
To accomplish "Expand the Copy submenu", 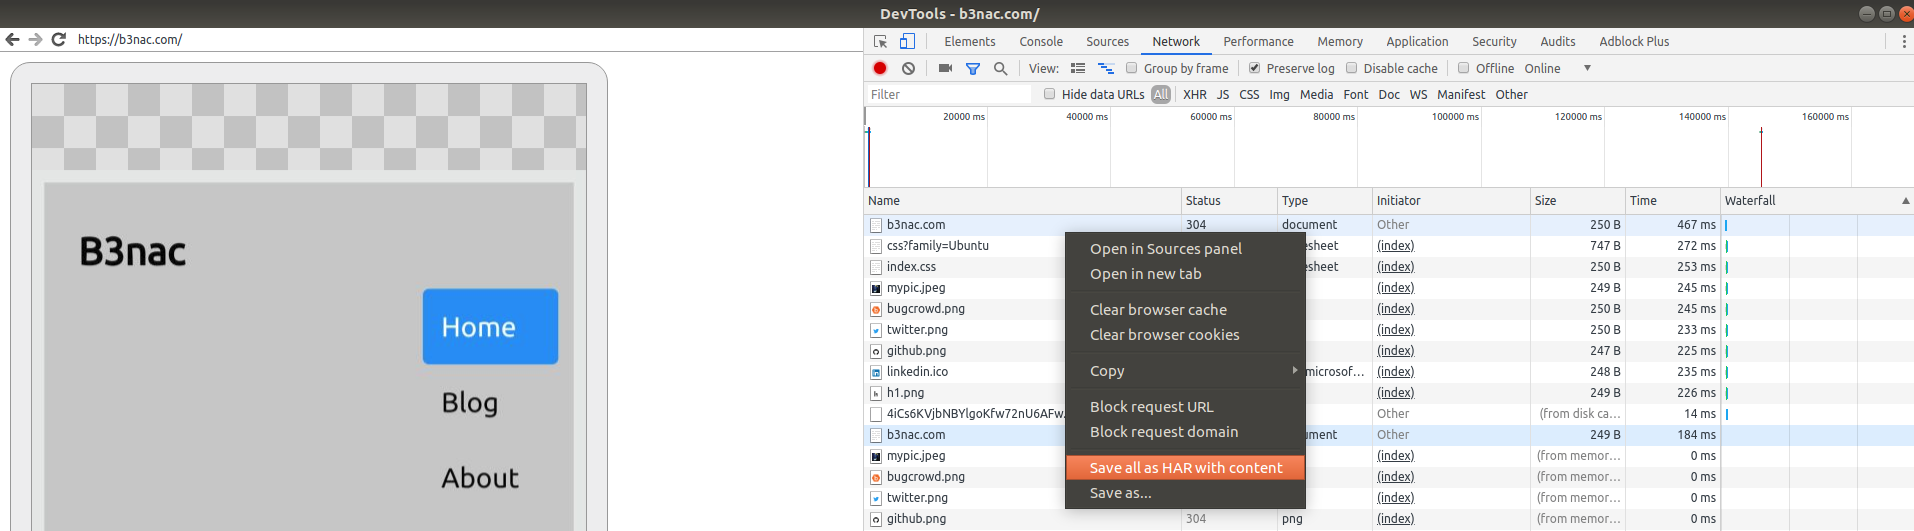I will click(x=1185, y=371).
